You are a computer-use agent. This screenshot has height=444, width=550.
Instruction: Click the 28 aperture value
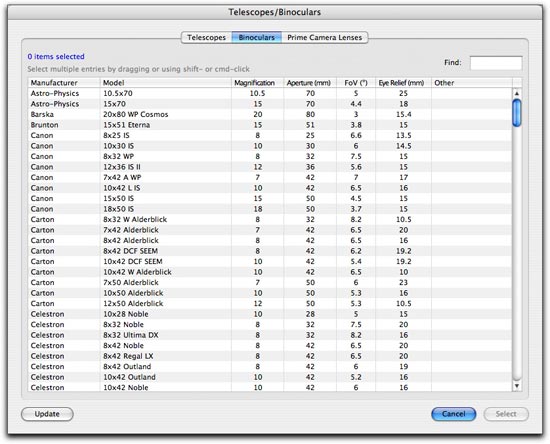point(310,314)
